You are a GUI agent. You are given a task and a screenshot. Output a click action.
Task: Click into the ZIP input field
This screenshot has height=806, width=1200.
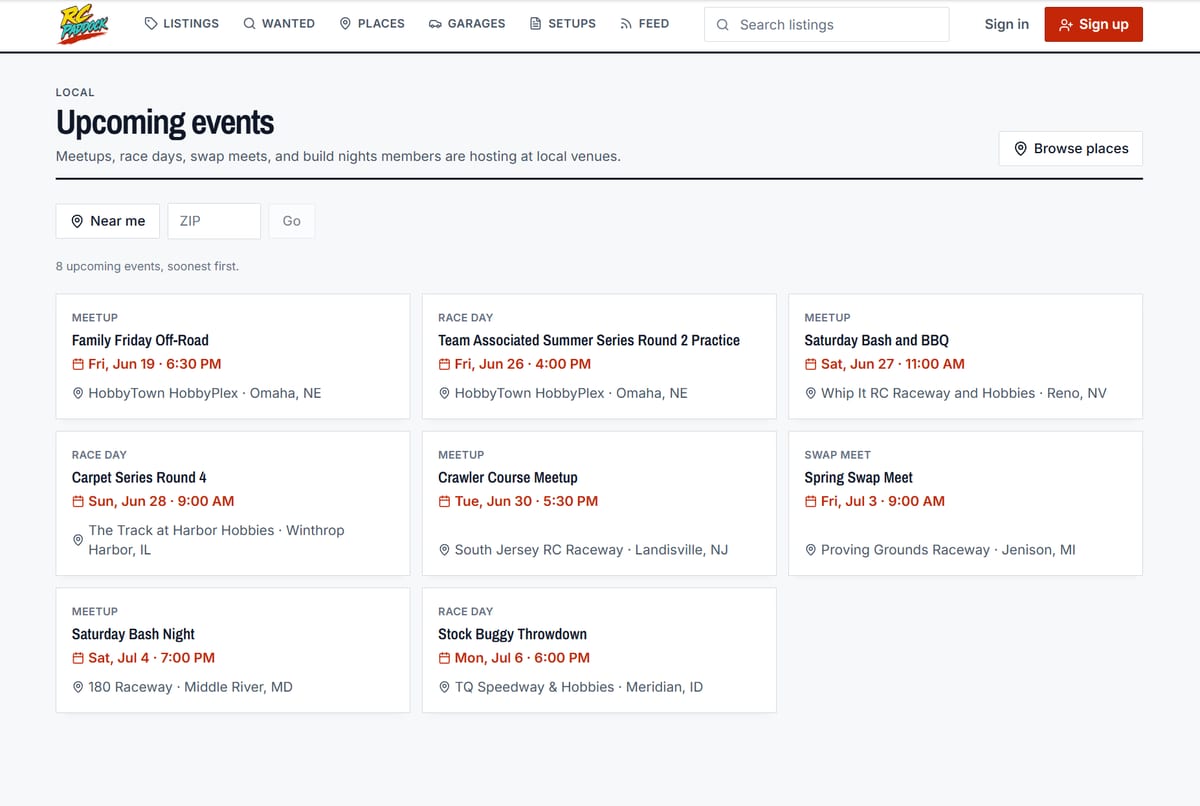(214, 221)
